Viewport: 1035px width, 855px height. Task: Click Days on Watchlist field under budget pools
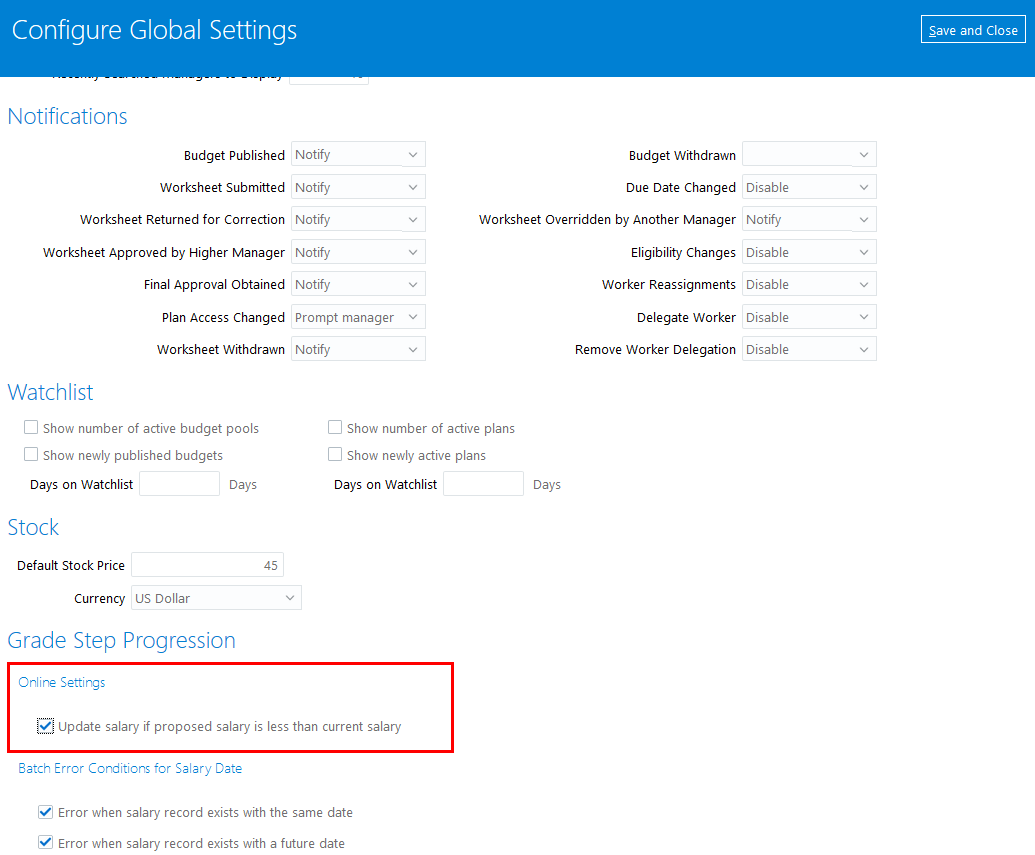[x=179, y=484]
